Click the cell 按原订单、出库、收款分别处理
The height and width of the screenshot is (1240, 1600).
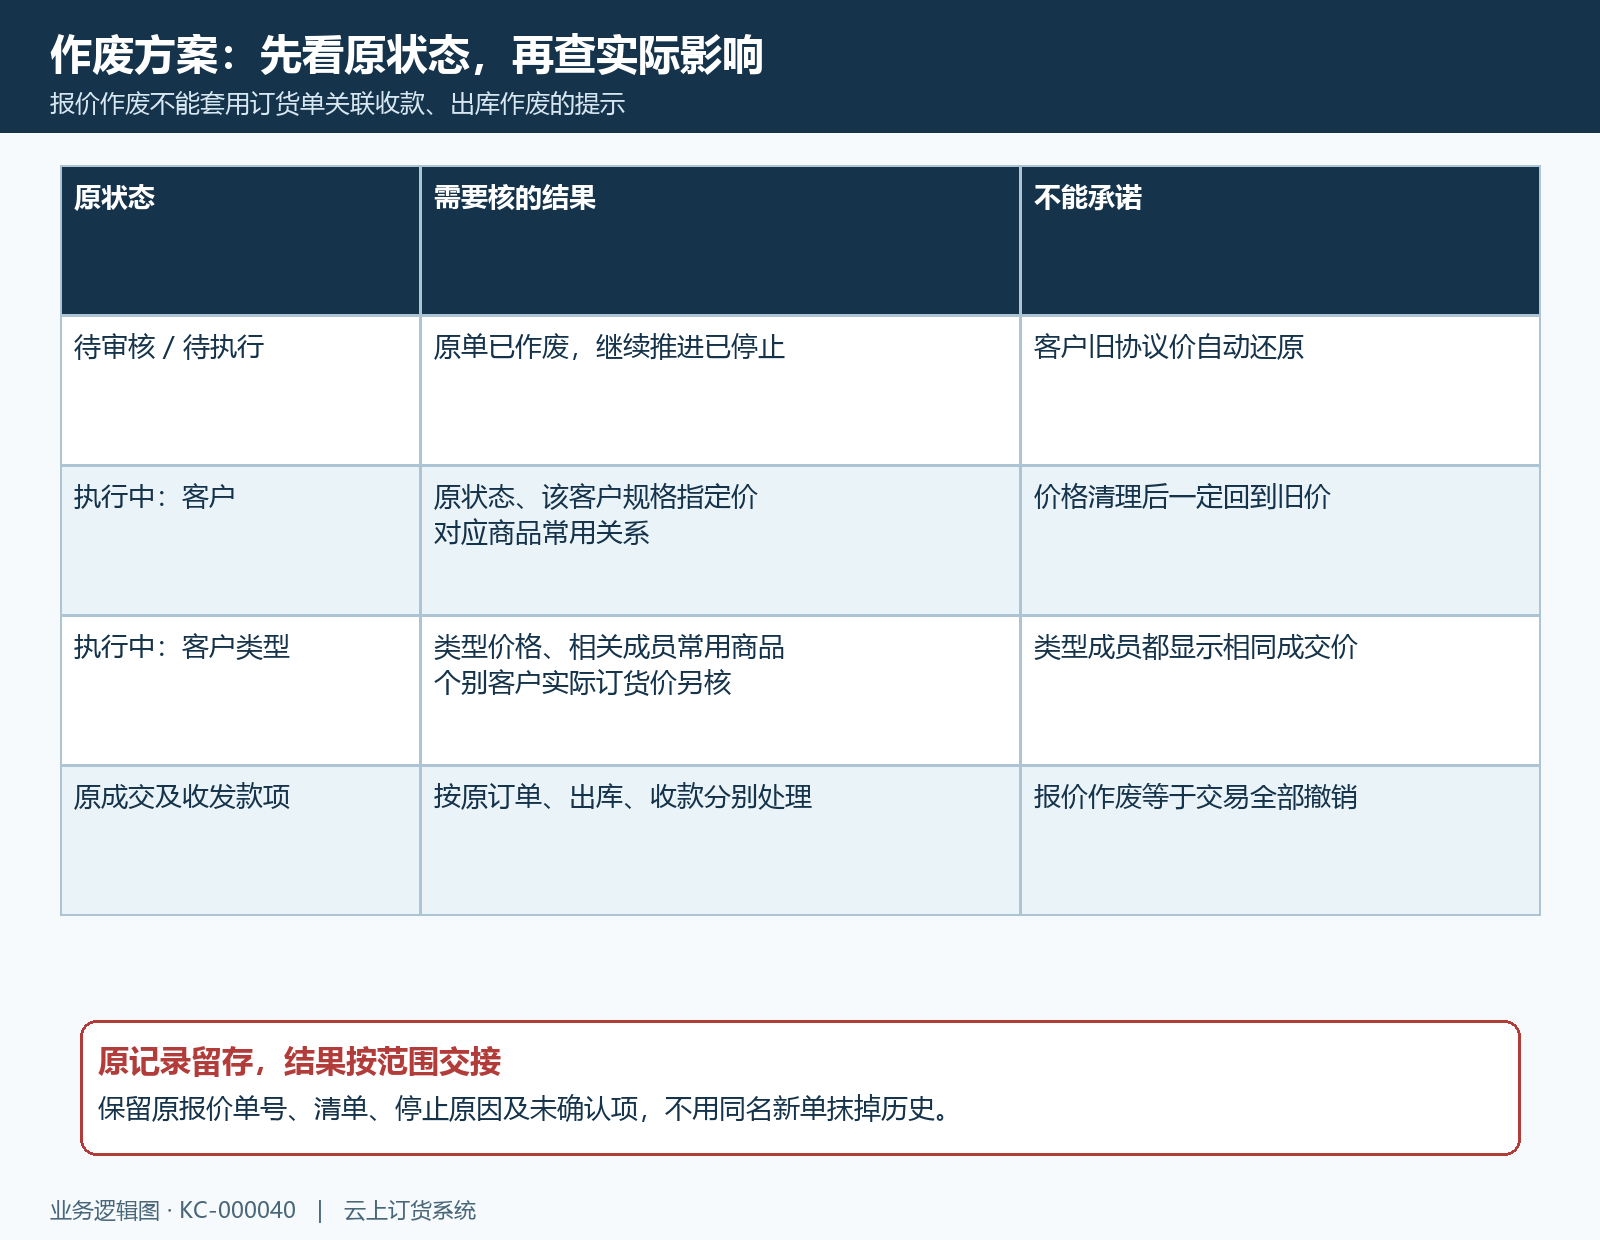tap(720, 841)
